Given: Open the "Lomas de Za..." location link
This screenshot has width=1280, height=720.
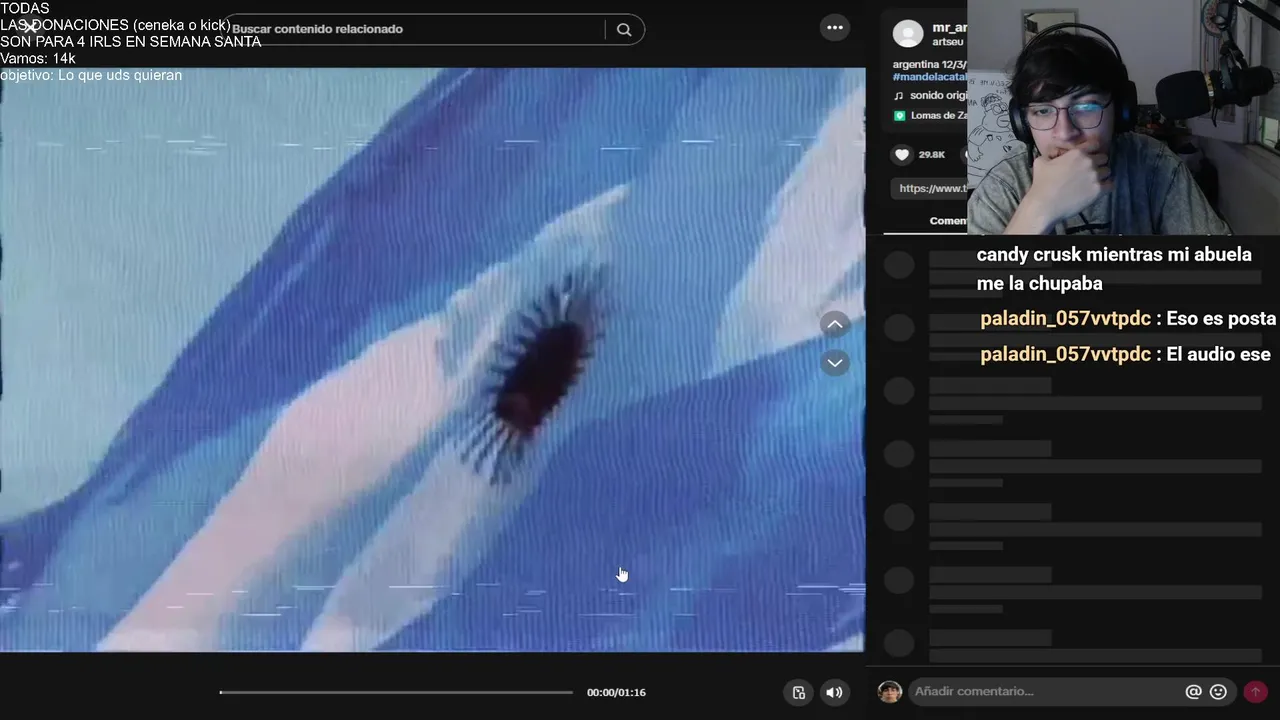Looking at the screenshot, I should [938, 116].
